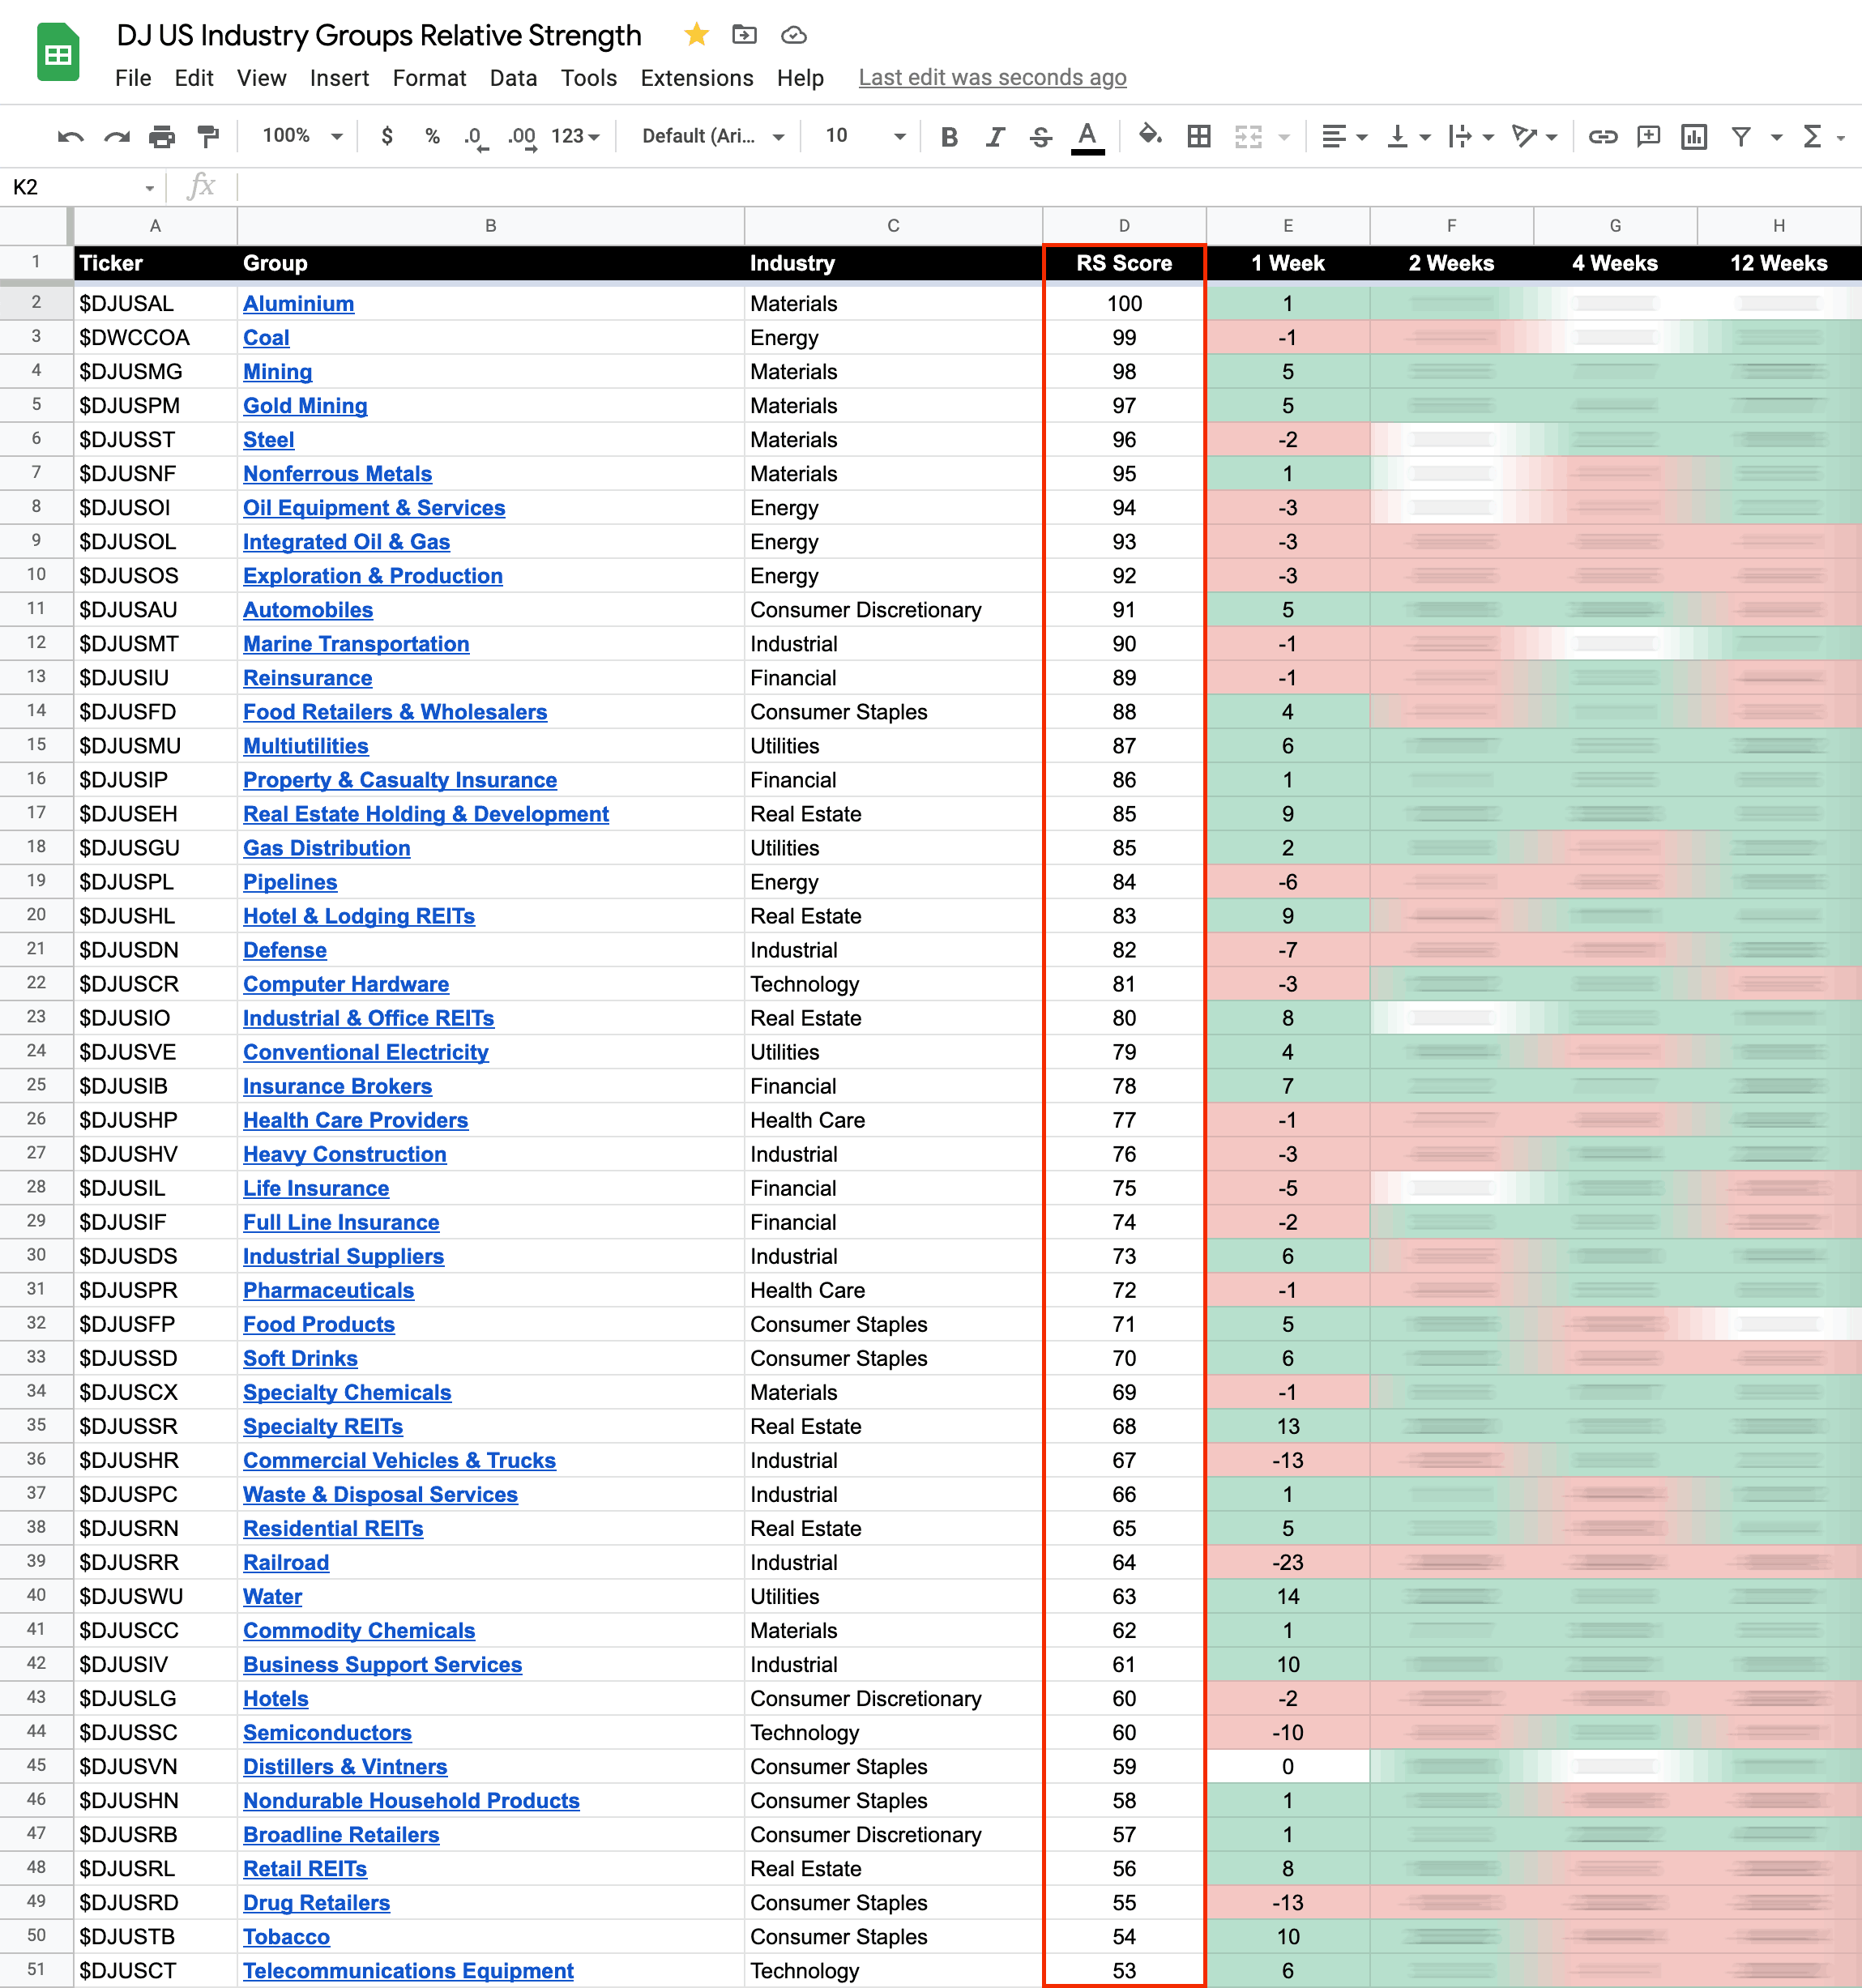Select the 12 Weeks header cell
1862x1988 pixels.
[x=1778, y=263]
